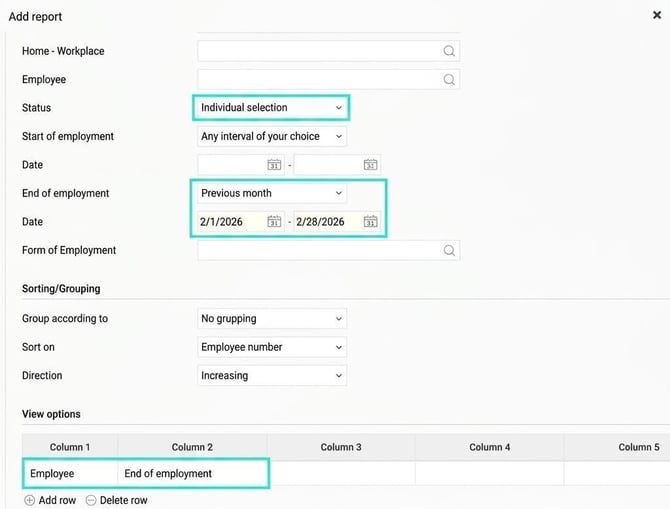Screen dimensions: 670x509
Task: Open calendar for start of employment from-date
Action: pos(274,165)
